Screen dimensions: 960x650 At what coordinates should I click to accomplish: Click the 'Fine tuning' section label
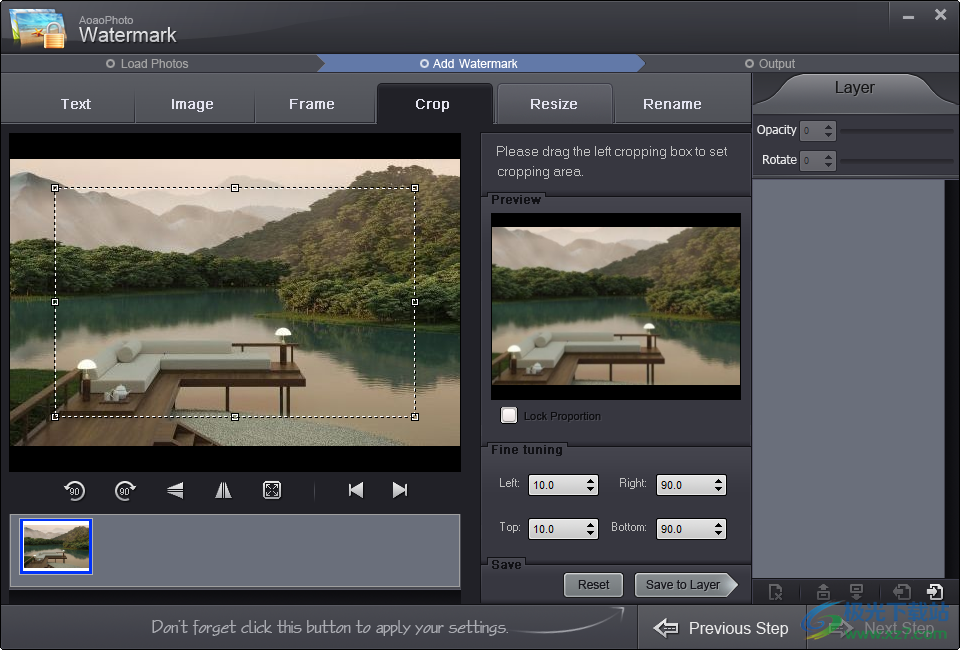(527, 450)
